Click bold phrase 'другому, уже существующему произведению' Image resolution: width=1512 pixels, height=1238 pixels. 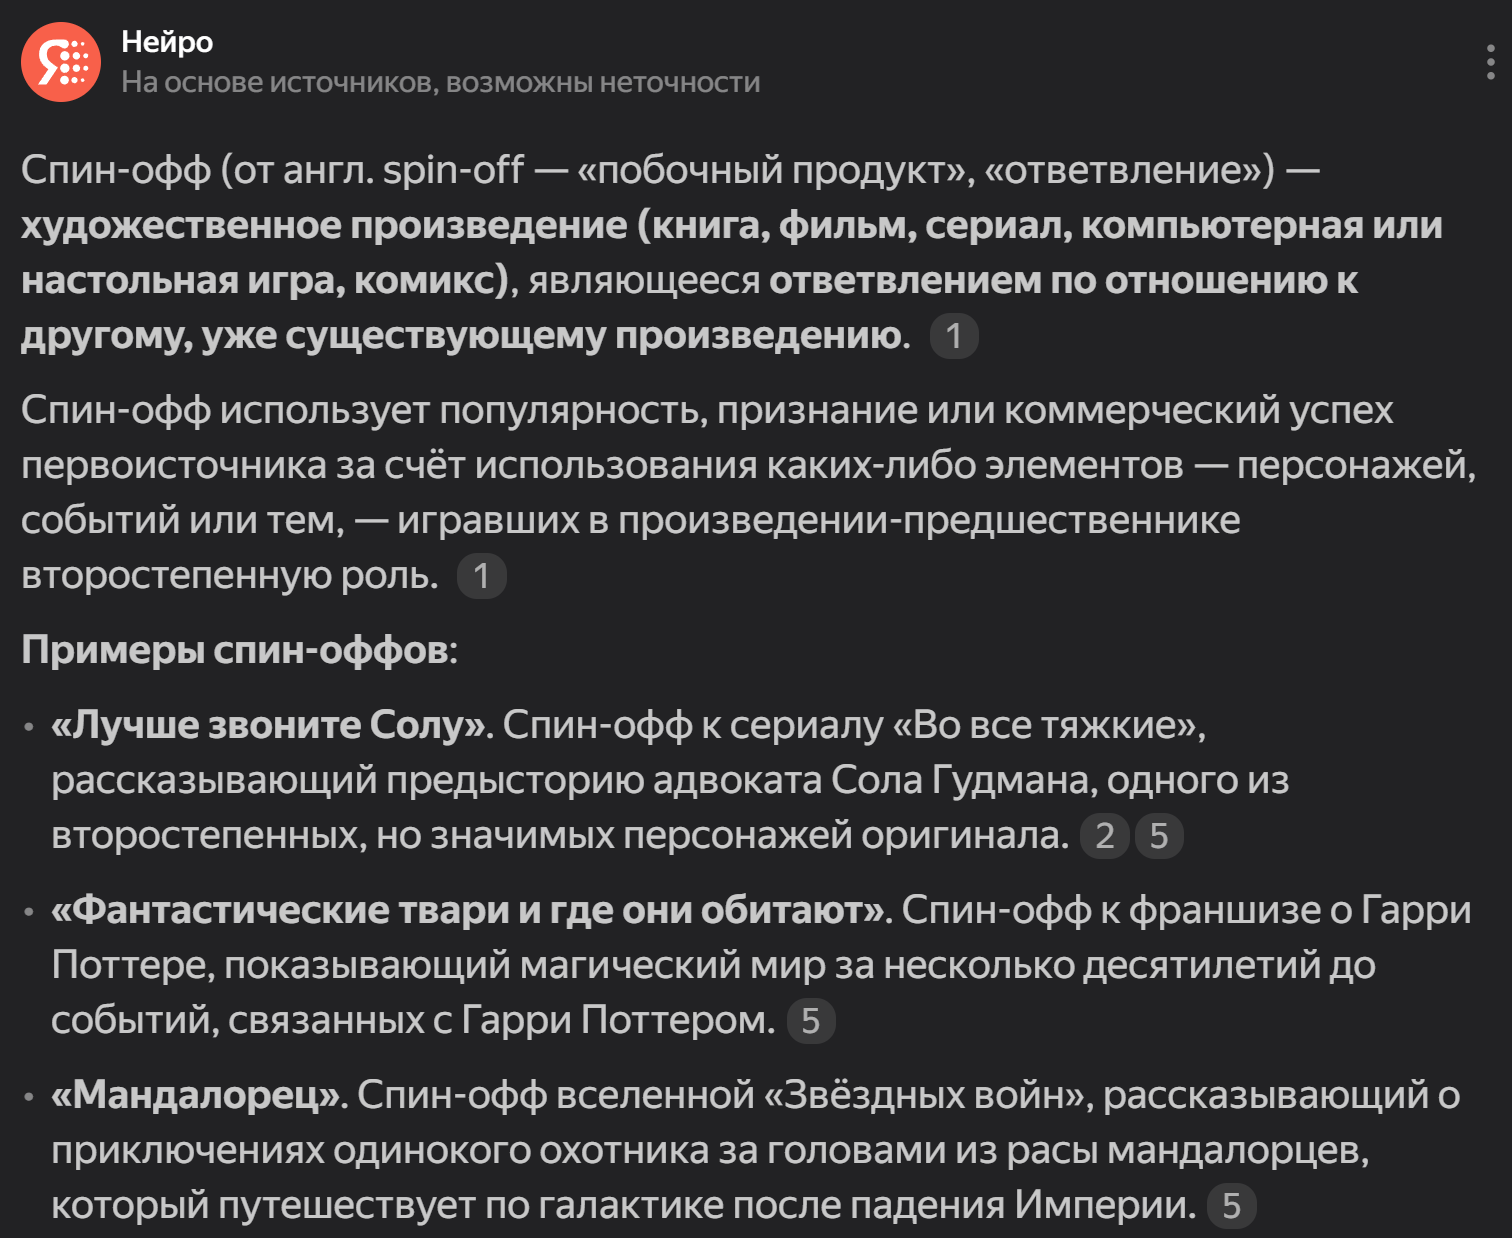coord(461,336)
